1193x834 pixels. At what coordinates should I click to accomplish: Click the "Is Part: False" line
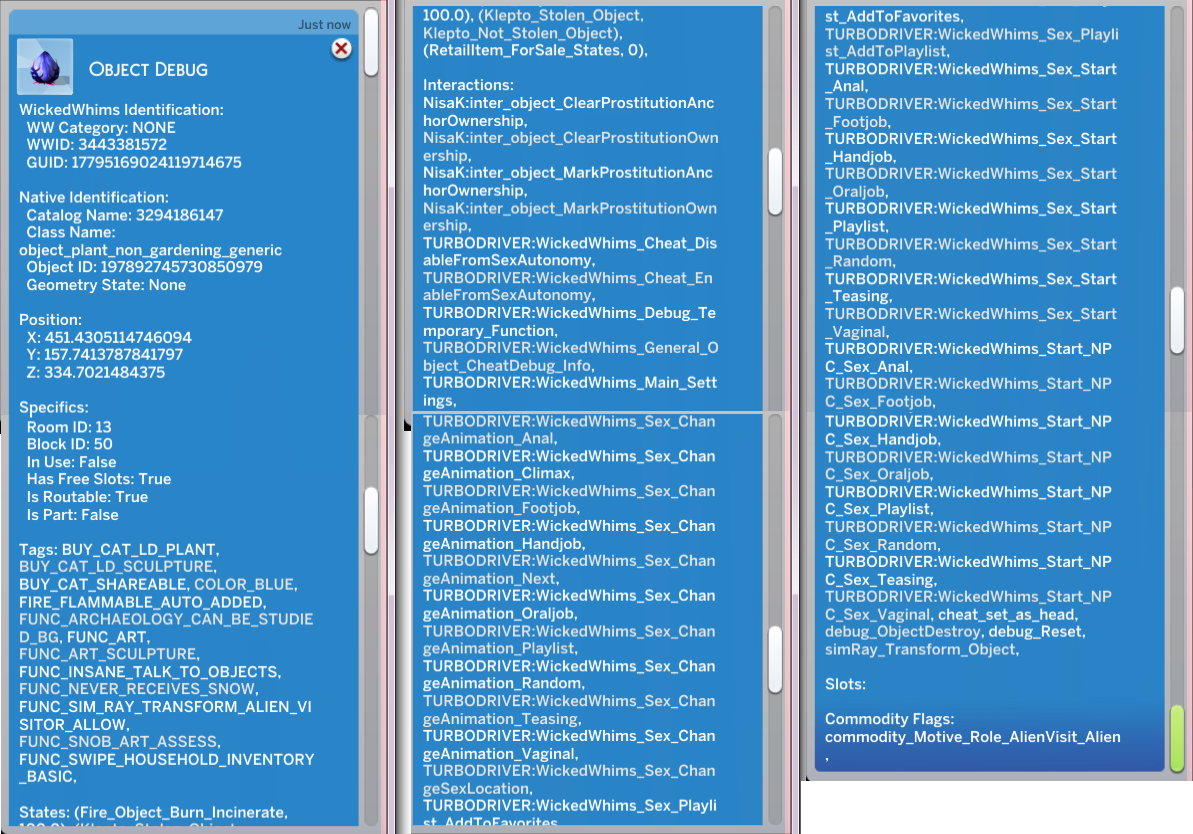point(73,515)
